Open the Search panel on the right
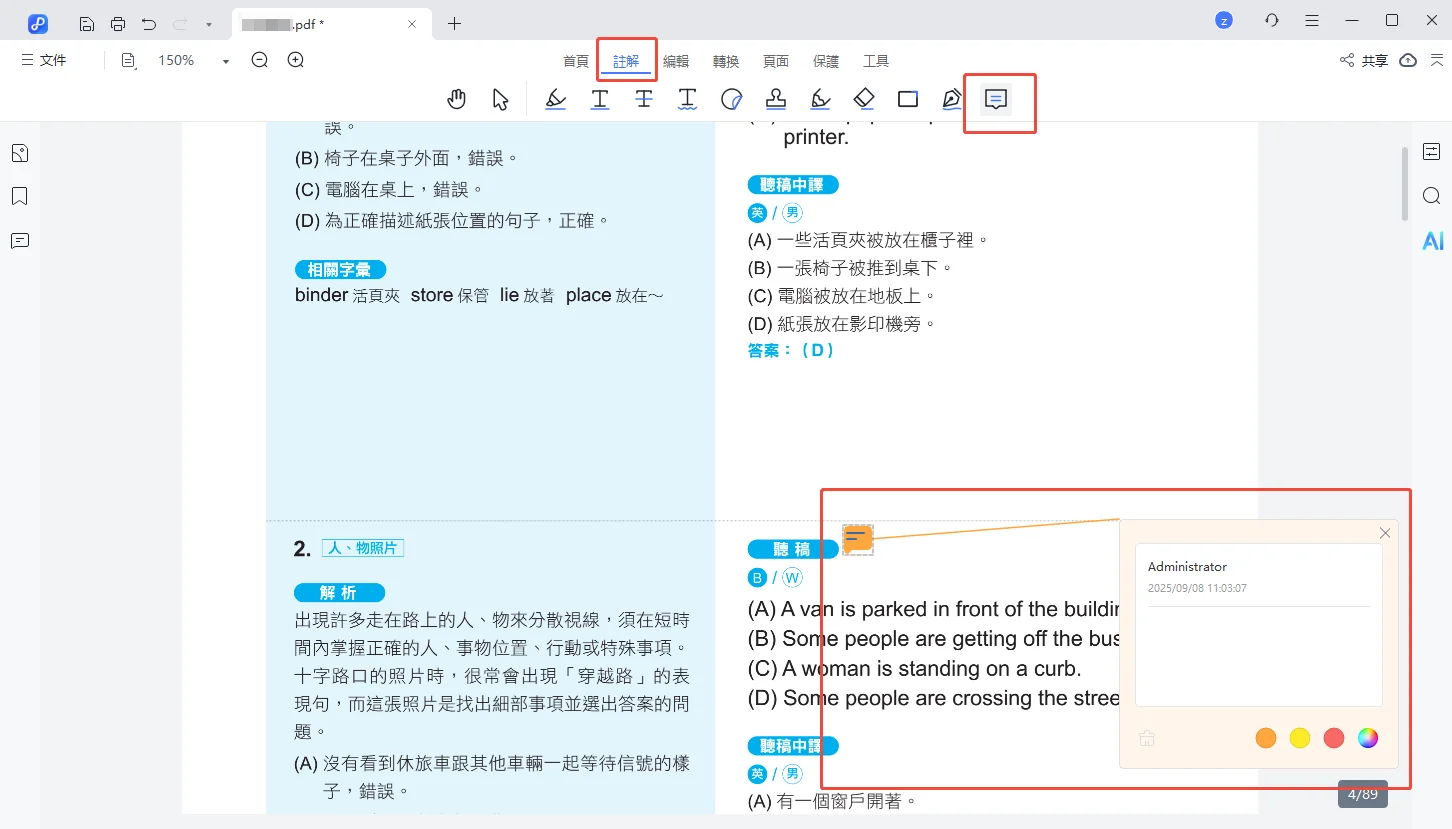 coord(1431,195)
